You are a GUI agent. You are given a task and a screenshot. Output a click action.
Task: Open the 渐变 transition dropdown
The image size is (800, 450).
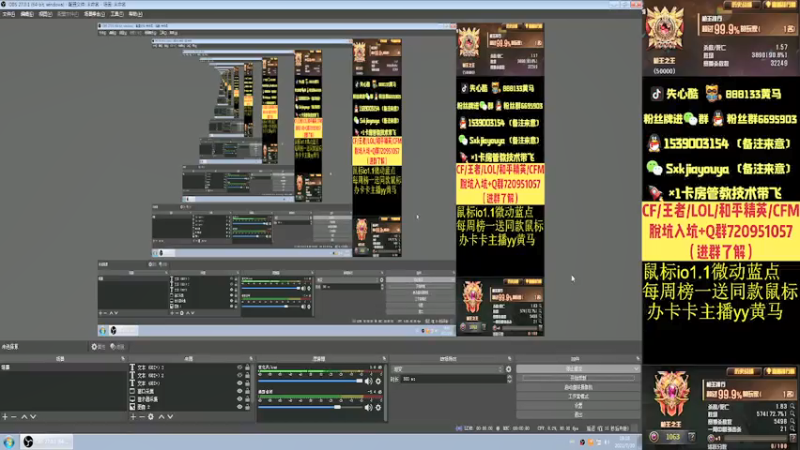448,369
